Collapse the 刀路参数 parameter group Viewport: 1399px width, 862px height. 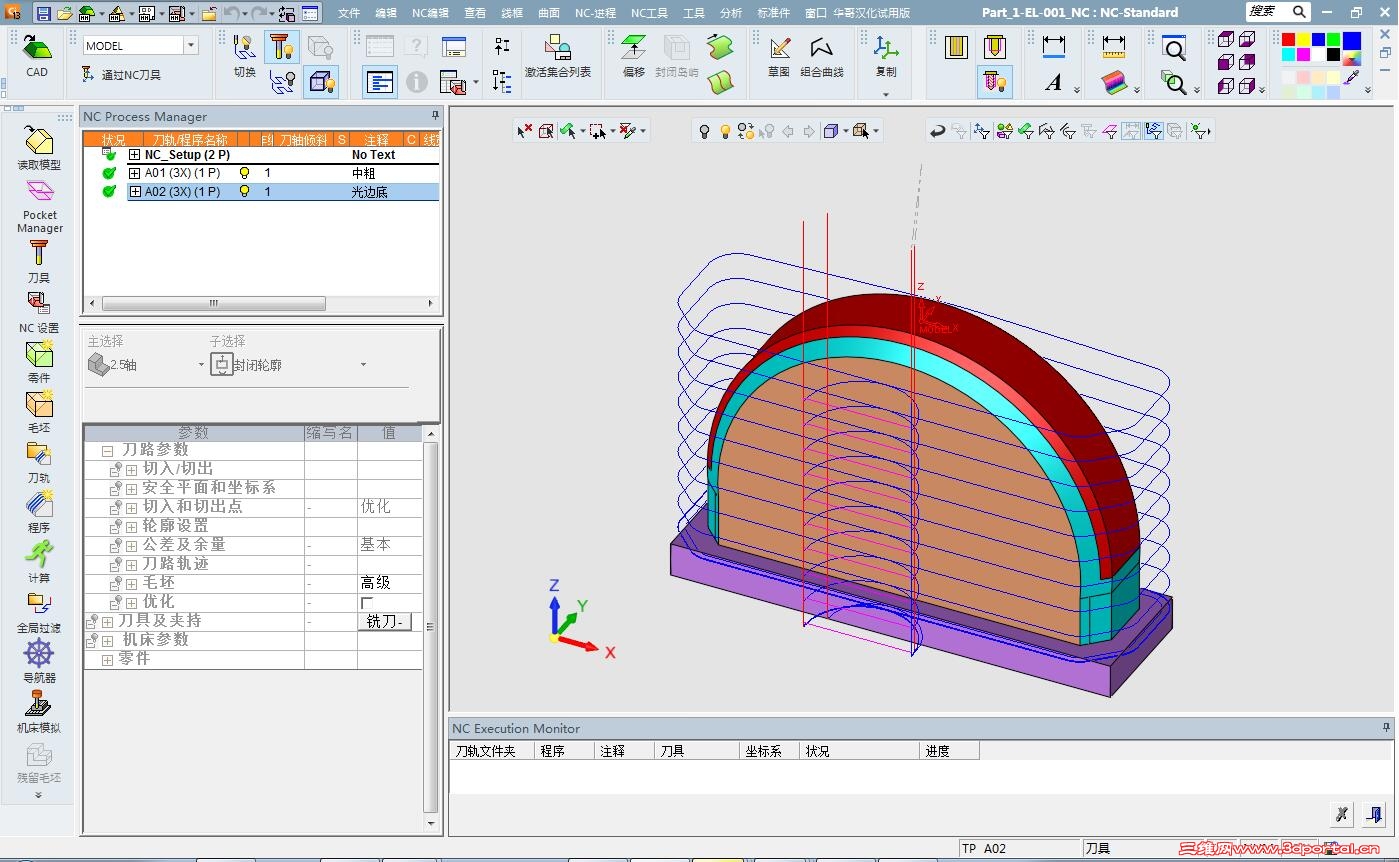pyautogui.click(x=107, y=451)
